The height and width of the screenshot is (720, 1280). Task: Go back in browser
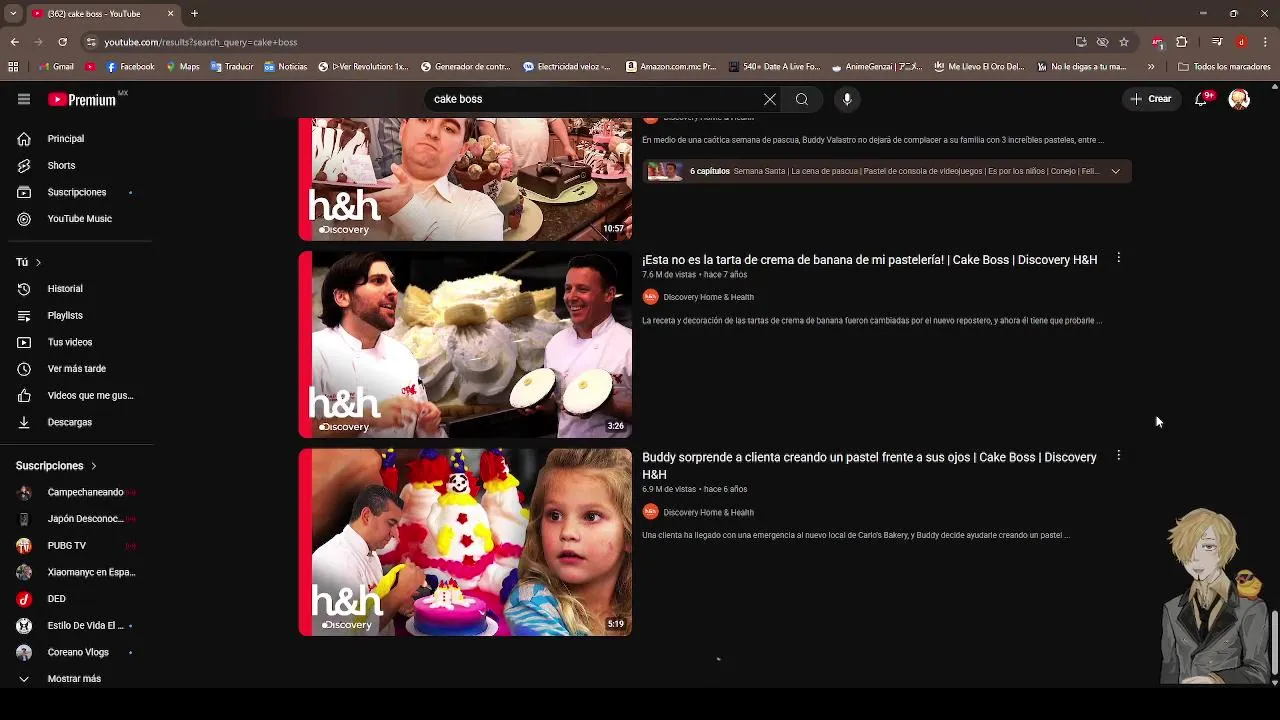point(14,42)
